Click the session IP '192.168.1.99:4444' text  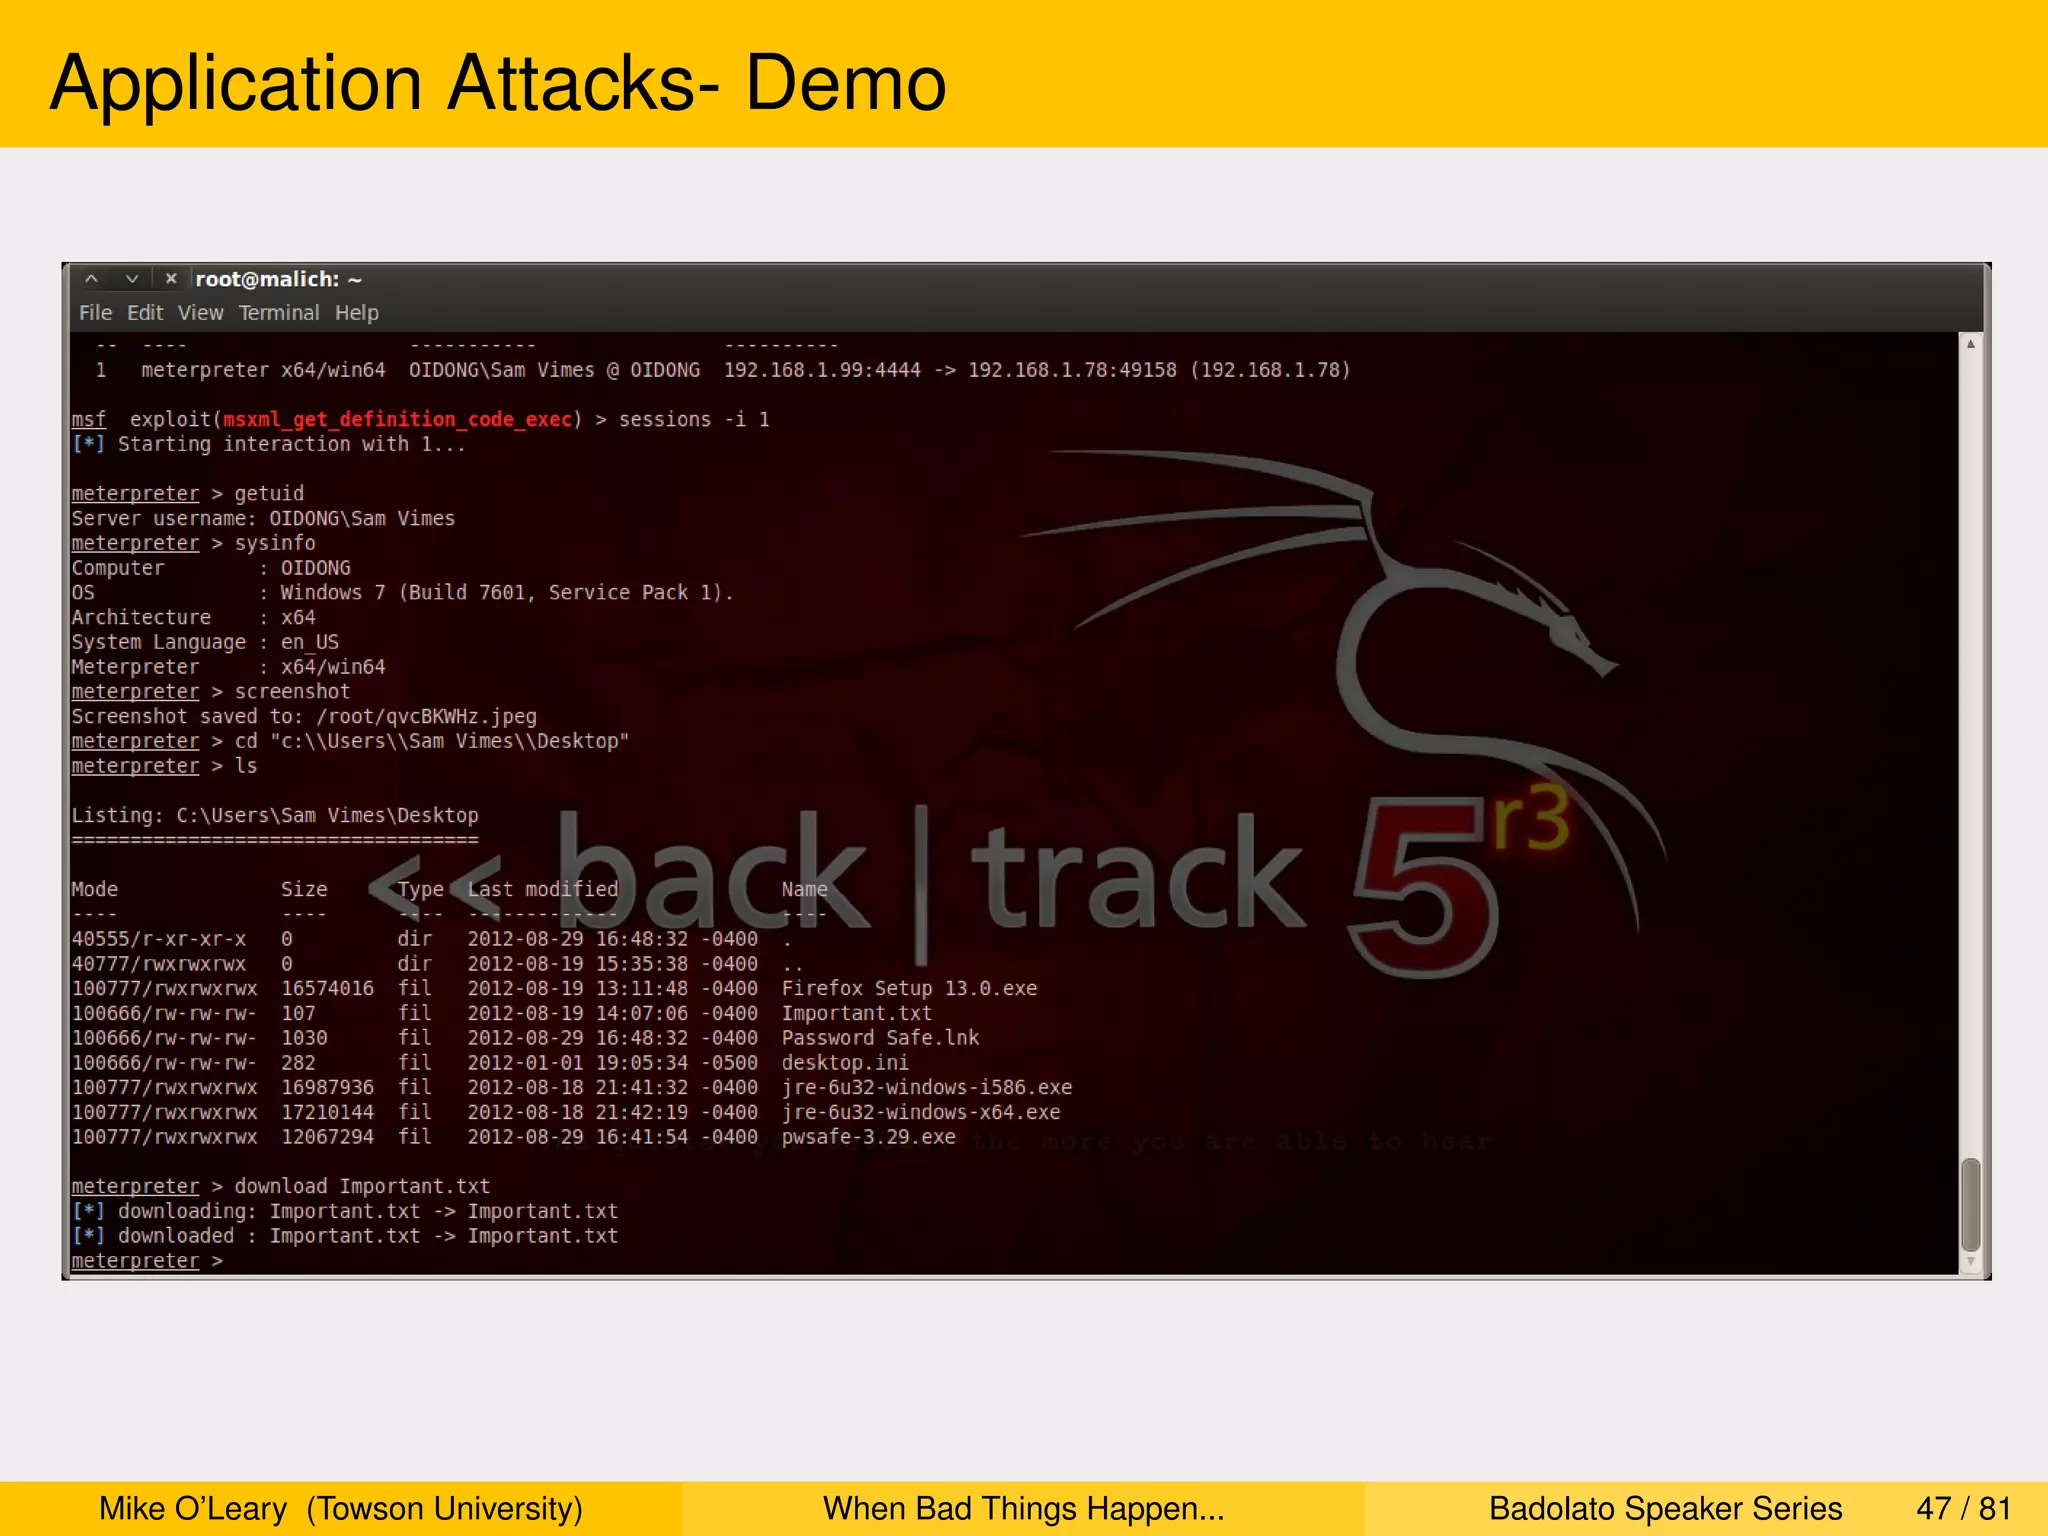pyautogui.click(x=822, y=371)
